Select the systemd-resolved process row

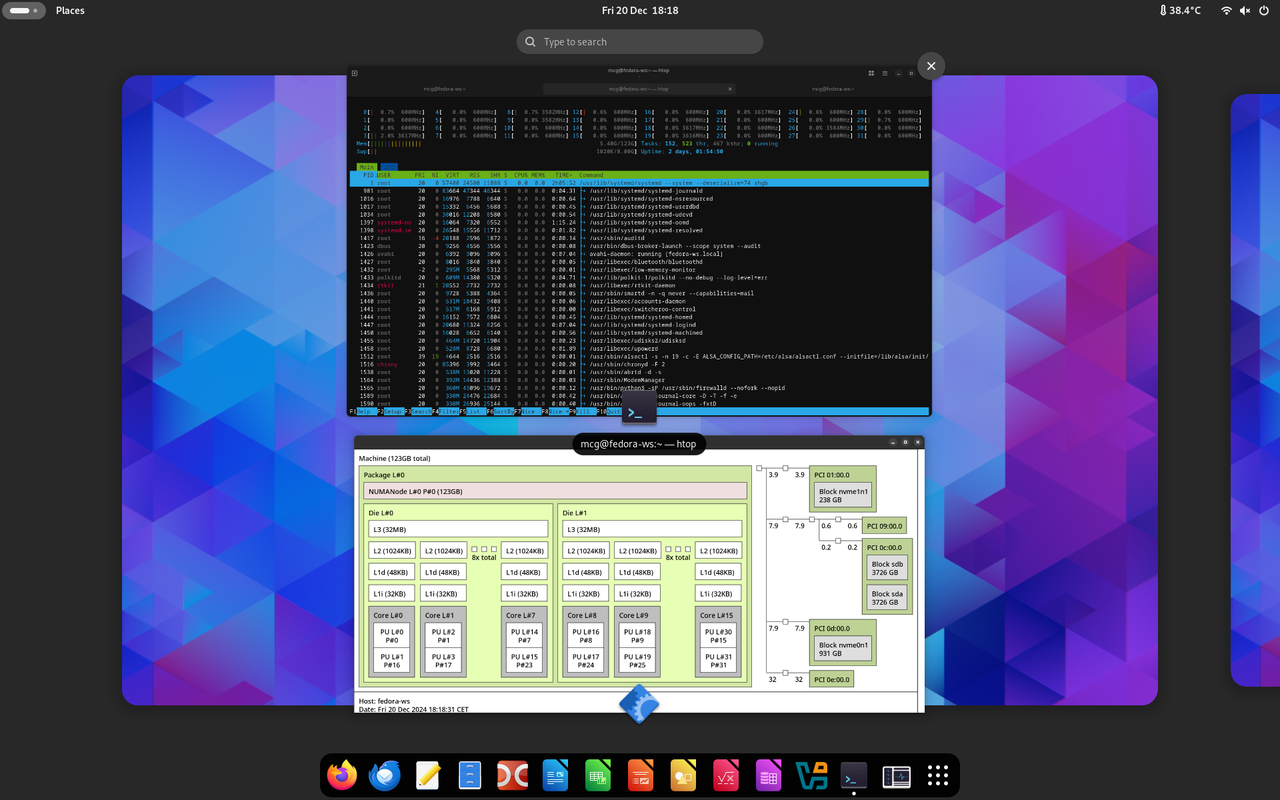pyautogui.click(x=639, y=230)
